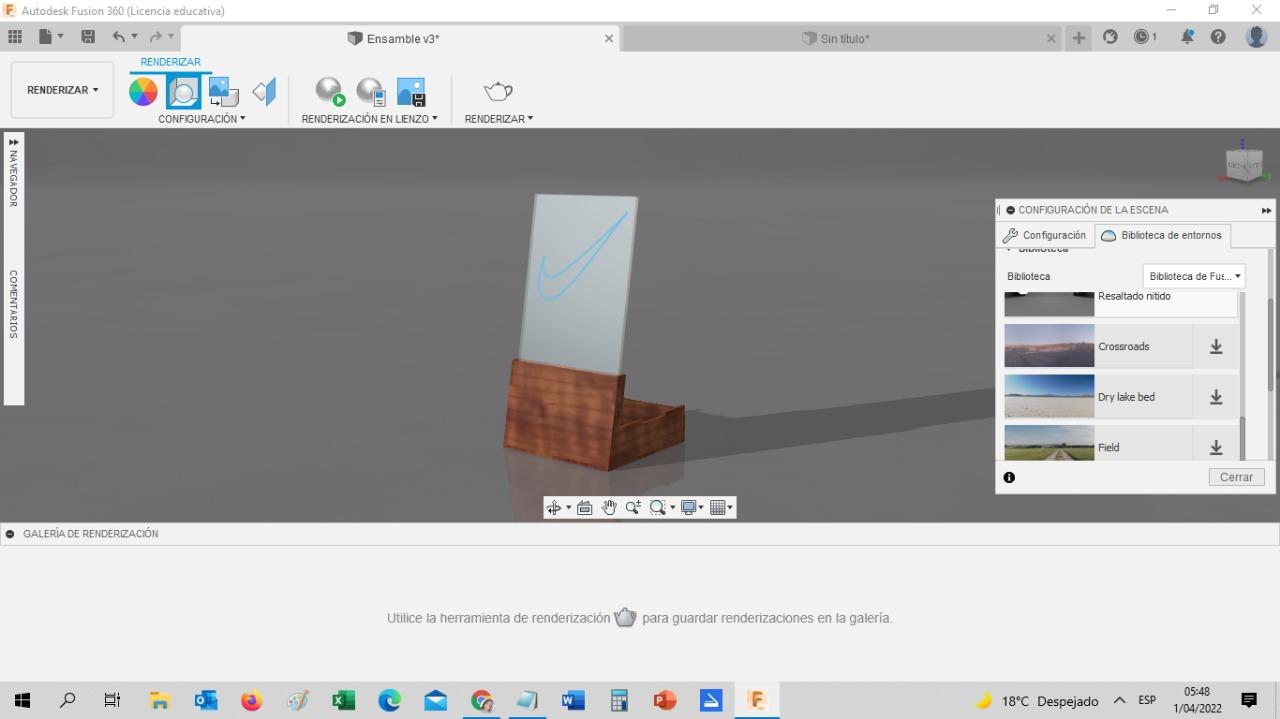Open Excel from the taskbar
Viewport: 1280px width, 719px height.
tap(343, 701)
